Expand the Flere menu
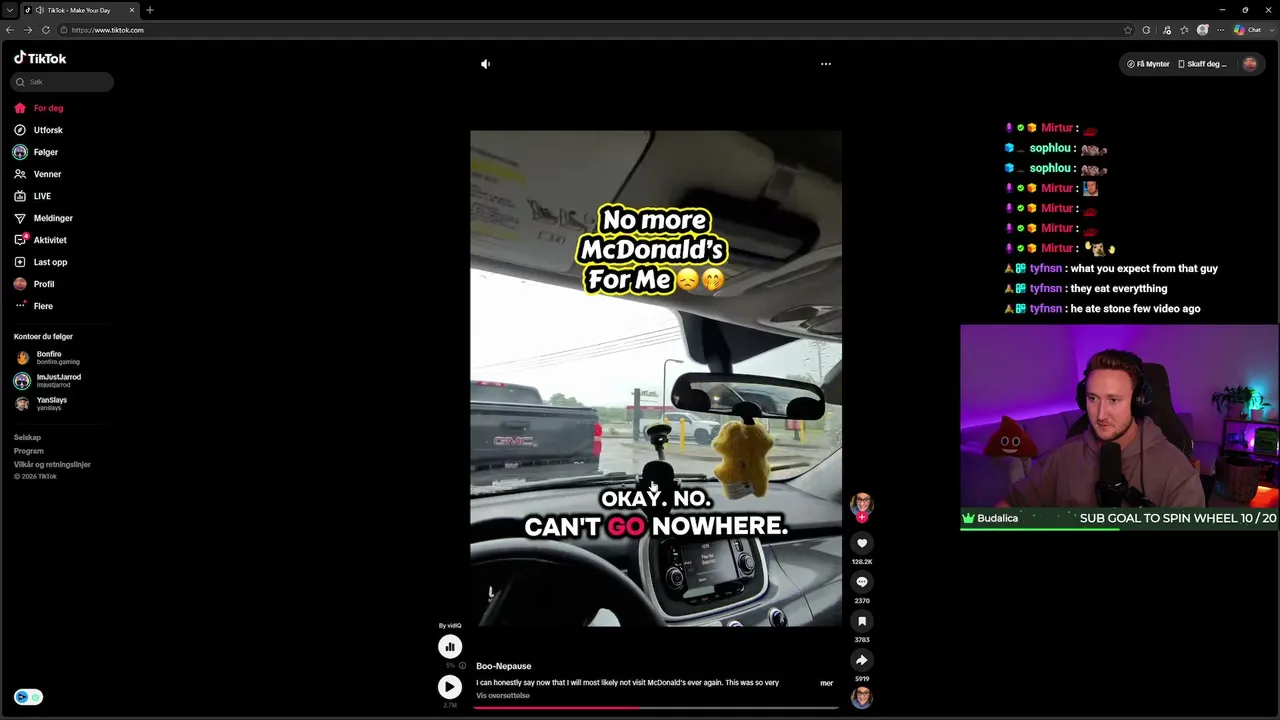This screenshot has width=1280, height=720. [33, 306]
